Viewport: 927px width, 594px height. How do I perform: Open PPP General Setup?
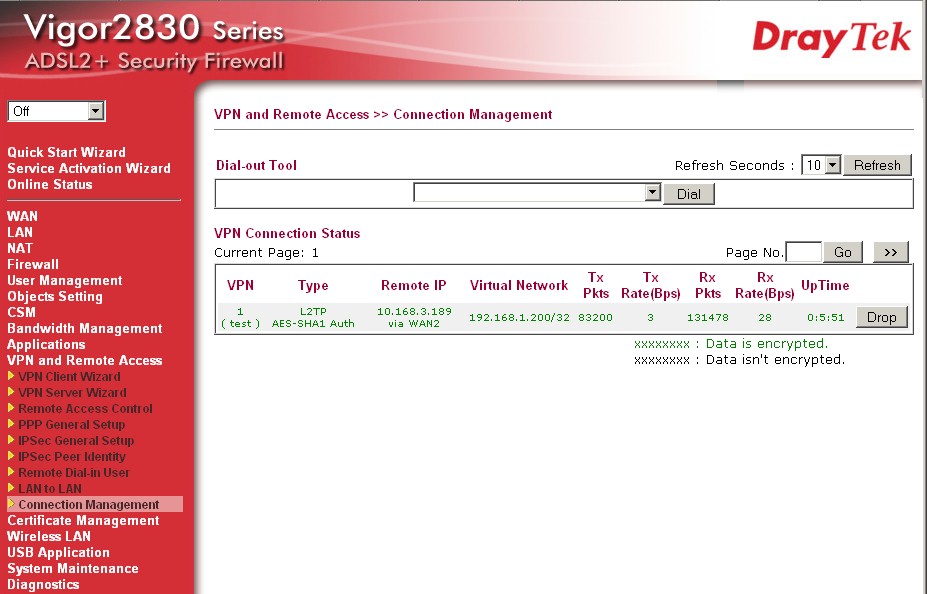[72, 424]
